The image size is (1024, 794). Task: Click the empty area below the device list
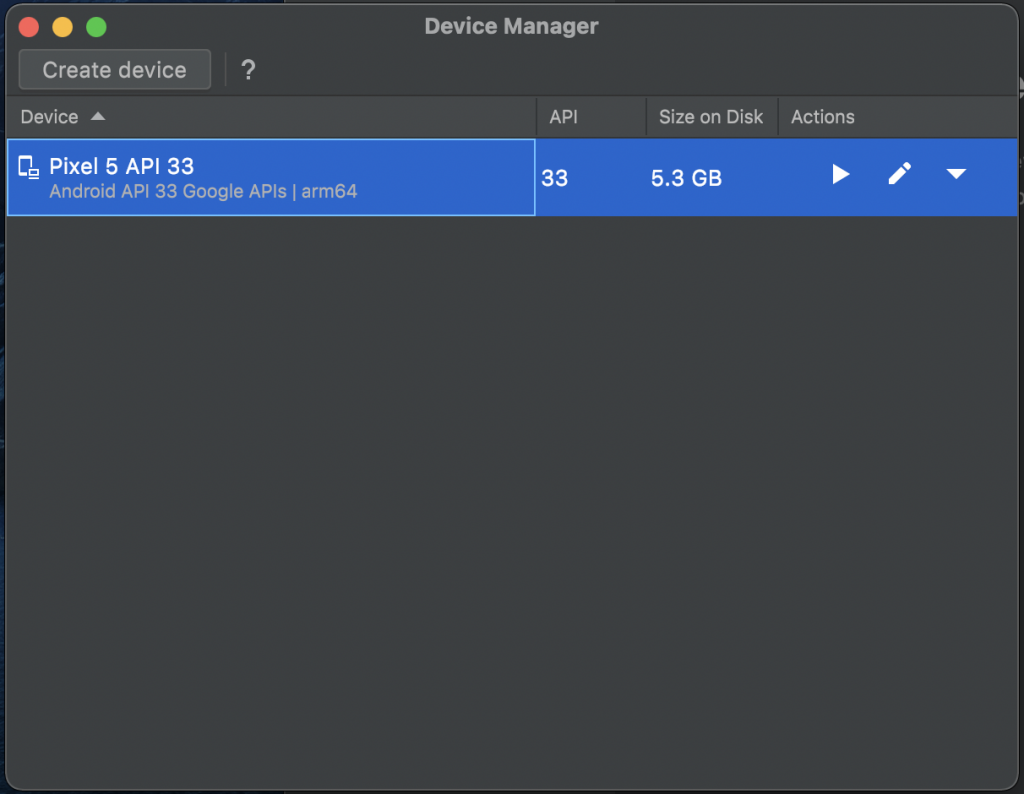point(510,480)
